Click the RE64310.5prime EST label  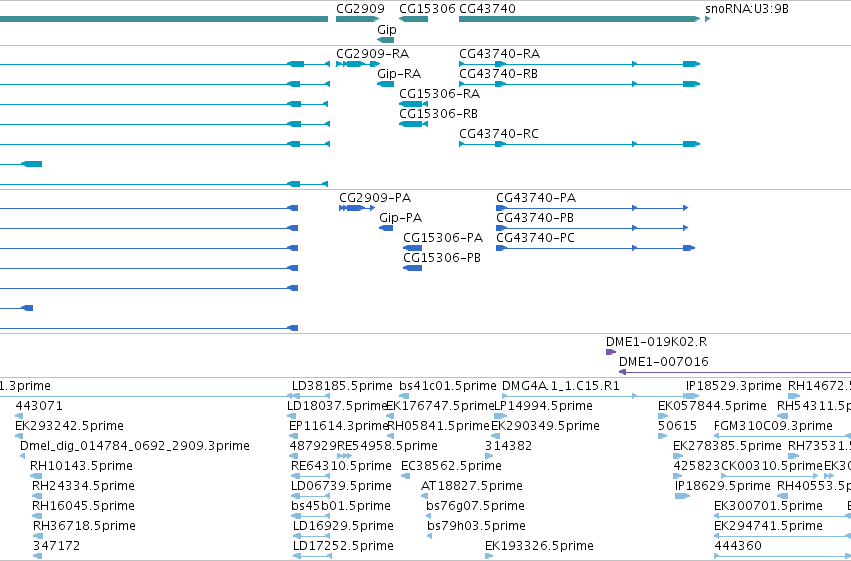341,466
